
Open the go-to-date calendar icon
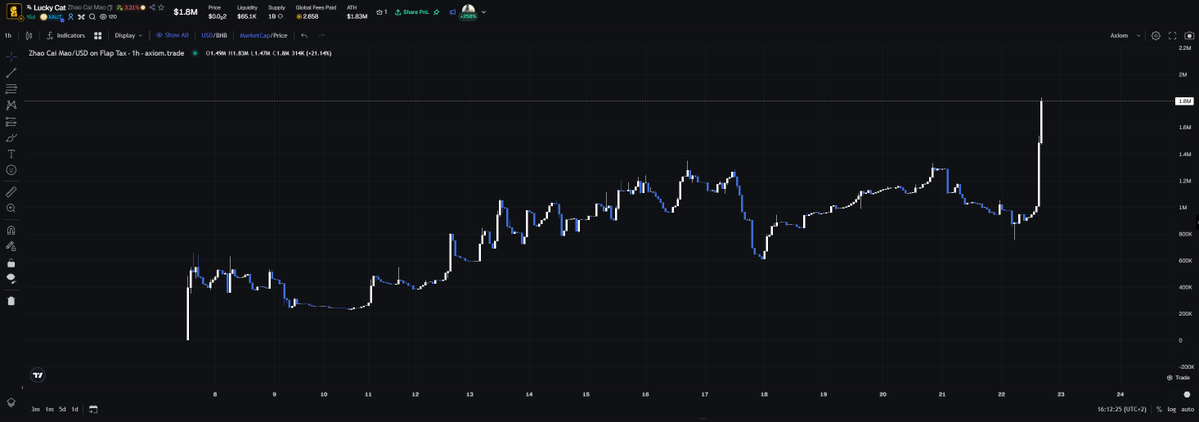click(93, 409)
